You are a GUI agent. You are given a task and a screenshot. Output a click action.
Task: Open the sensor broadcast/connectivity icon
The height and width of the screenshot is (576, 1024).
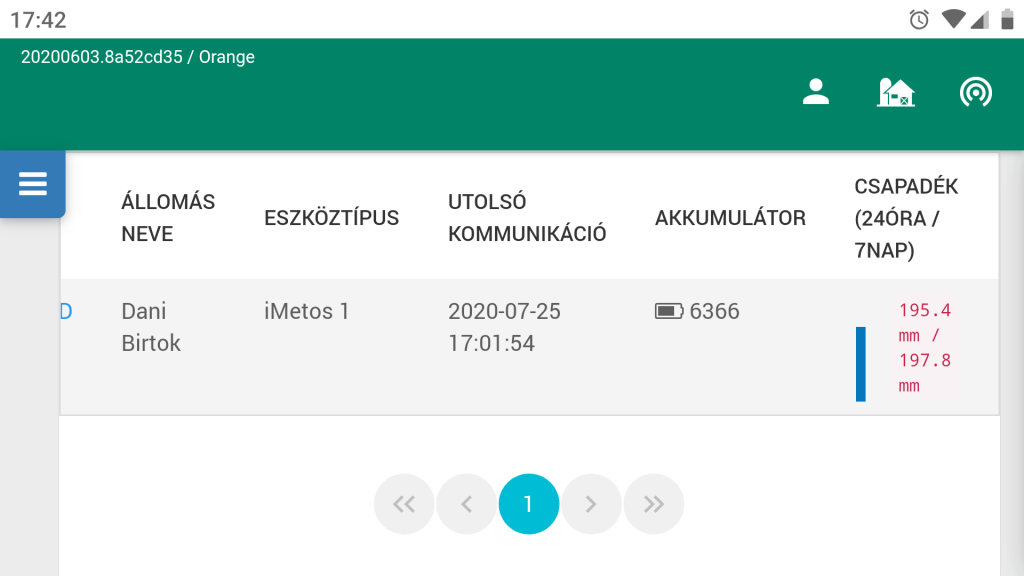pos(975,92)
